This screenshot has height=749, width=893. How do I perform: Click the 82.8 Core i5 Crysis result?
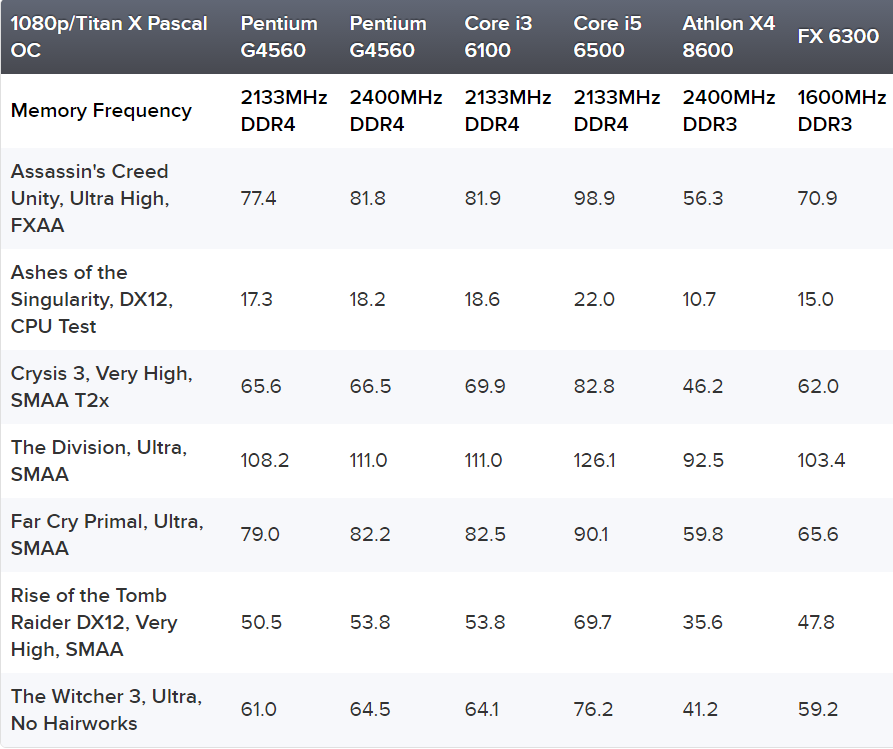pyautogui.click(x=594, y=386)
